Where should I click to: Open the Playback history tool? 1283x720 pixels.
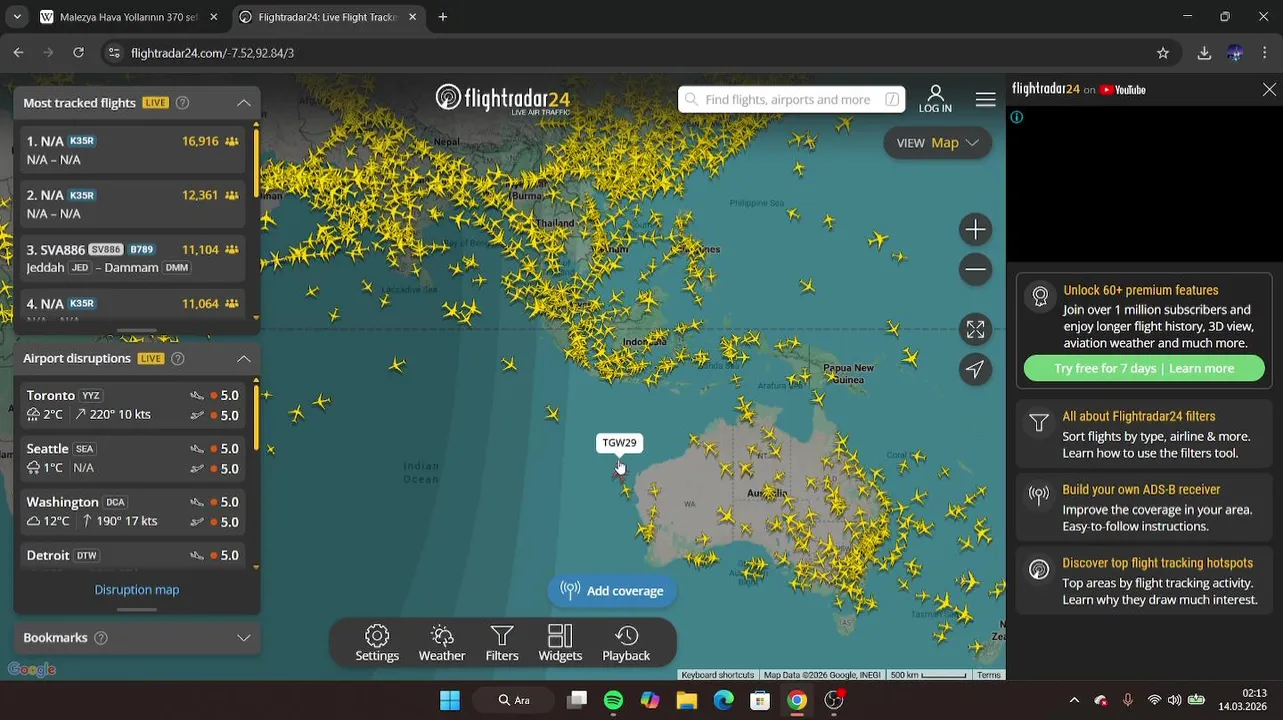626,643
